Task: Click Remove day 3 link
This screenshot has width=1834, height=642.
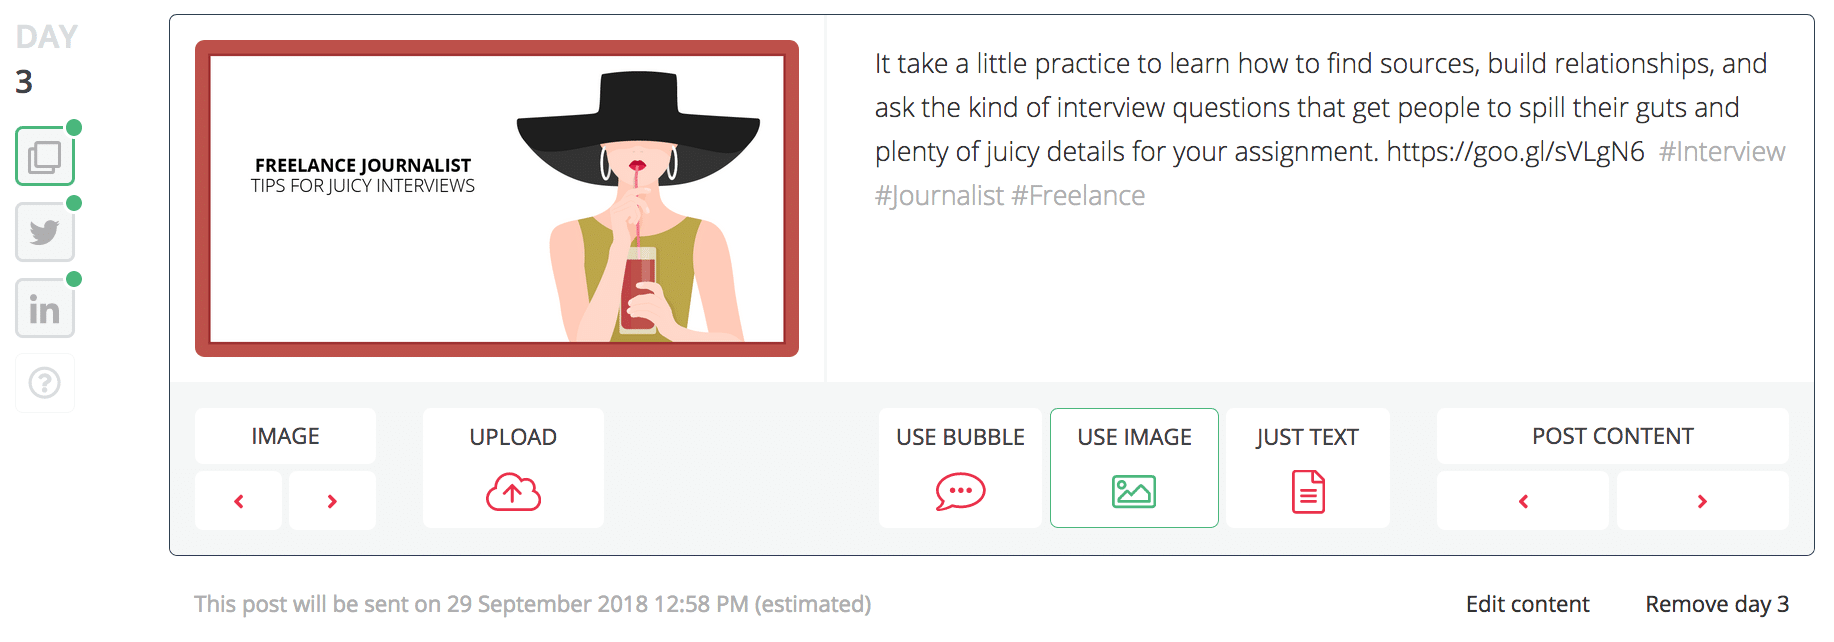Action: pyautogui.click(x=1717, y=604)
